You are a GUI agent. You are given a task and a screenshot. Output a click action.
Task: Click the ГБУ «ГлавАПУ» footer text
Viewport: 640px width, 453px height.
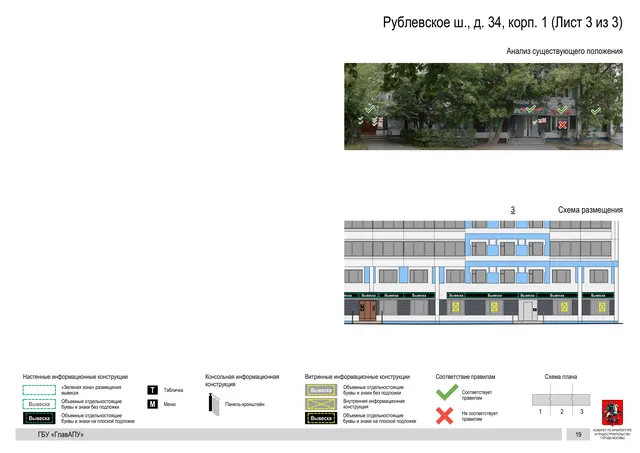coord(60,435)
